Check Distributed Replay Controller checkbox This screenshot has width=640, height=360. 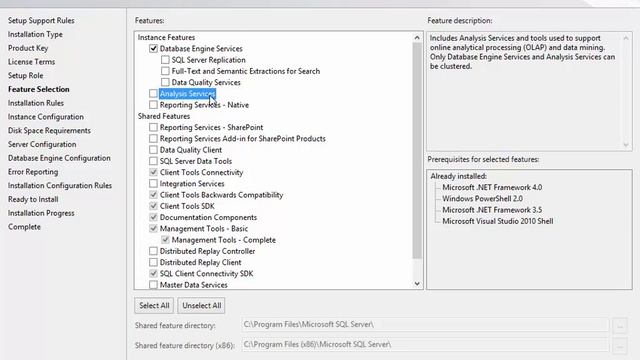tap(153, 251)
